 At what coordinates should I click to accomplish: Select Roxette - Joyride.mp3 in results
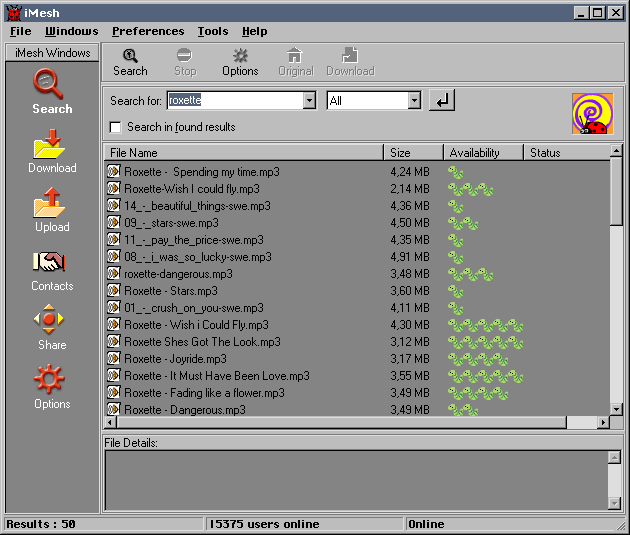(x=176, y=359)
